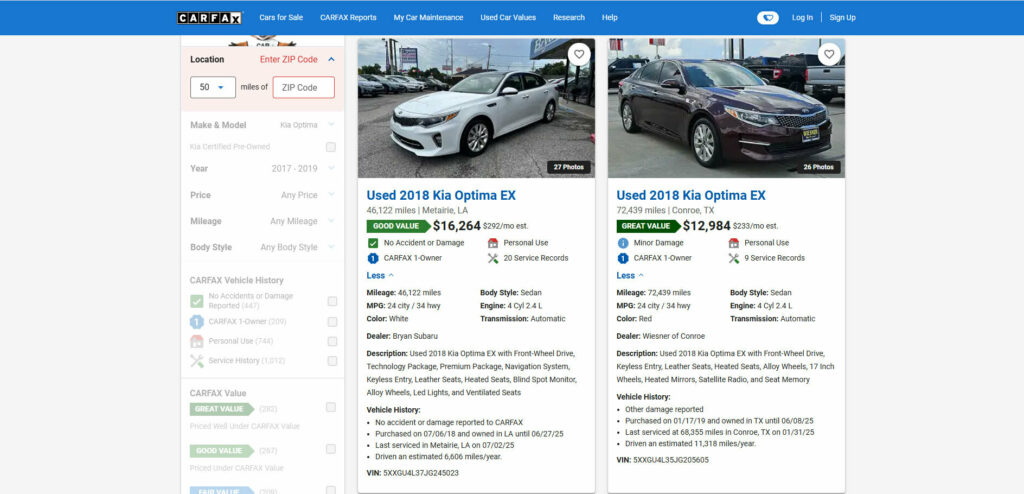Click VIN 5XXGU4L37JG245023 text
The height and width of the screenshot is (494, 1024).
[x=413, y=473]
